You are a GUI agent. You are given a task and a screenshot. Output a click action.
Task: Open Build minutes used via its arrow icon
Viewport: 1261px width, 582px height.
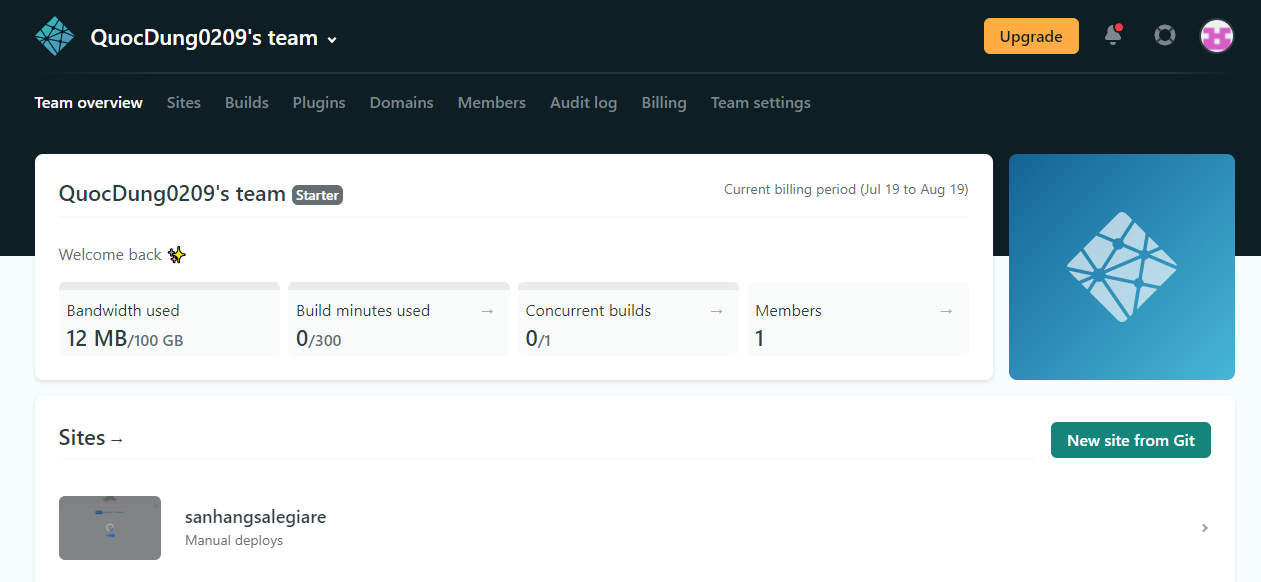click(487, 310)
